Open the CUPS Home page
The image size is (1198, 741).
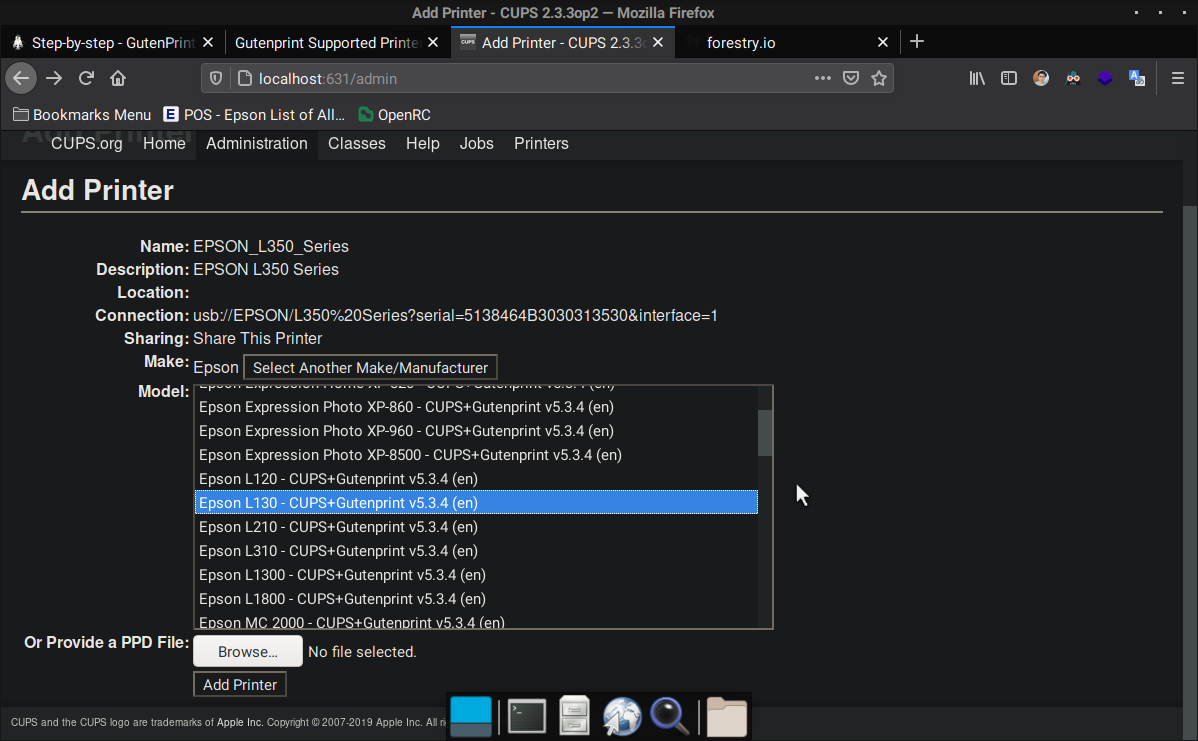pos(164,144)
